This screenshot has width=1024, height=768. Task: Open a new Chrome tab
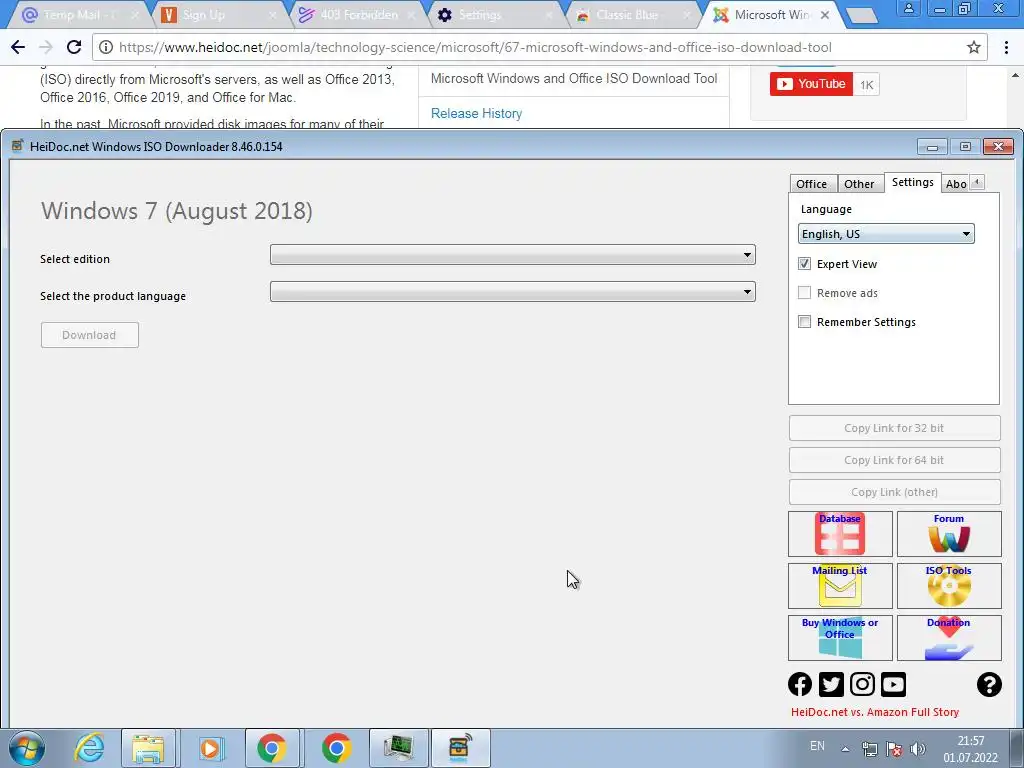[862, 16]
